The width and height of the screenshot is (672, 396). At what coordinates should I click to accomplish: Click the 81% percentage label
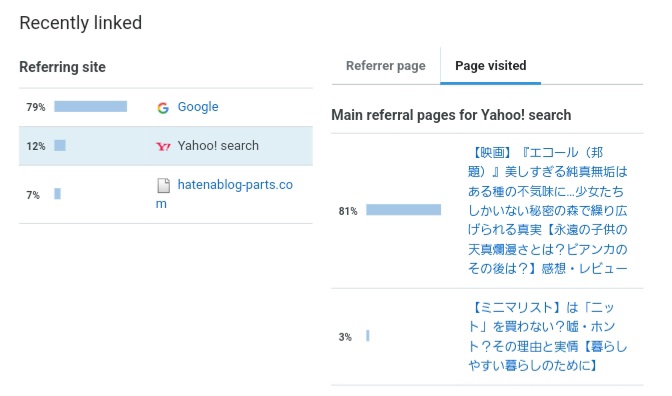[348, 211]
